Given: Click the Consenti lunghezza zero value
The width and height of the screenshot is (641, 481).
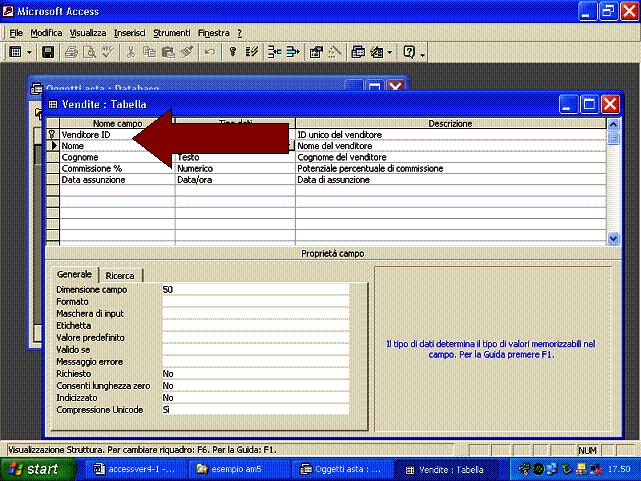Looking at the screenshot, I should [256, 386].
